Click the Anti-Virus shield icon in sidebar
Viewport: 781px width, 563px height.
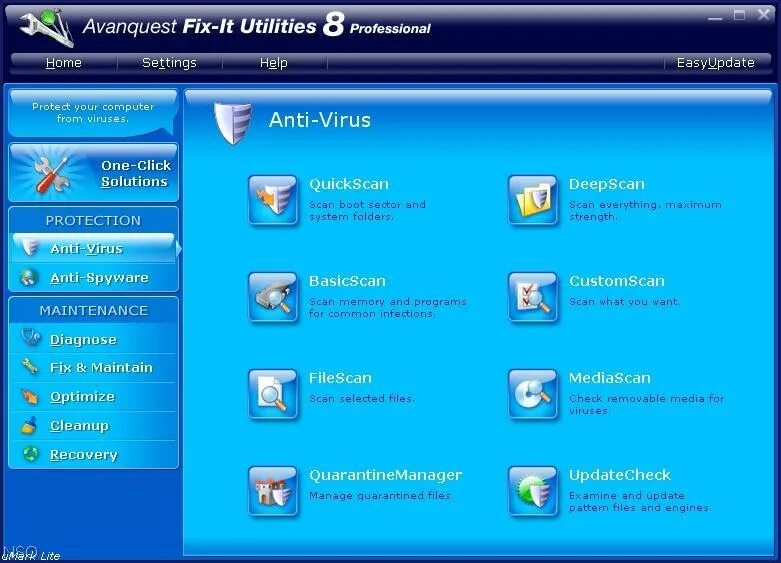(x=30, y=248)
